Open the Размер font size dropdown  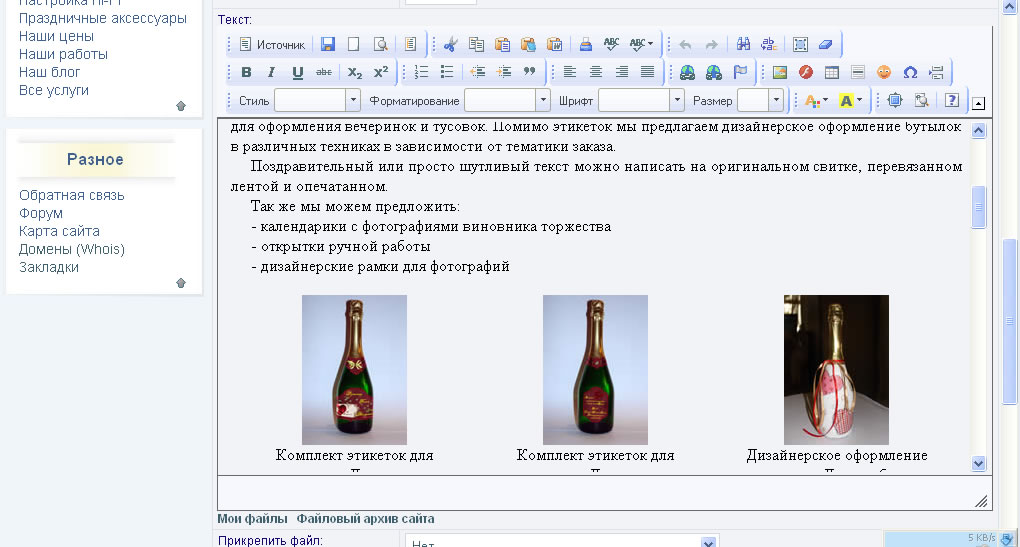pos(775,100)
